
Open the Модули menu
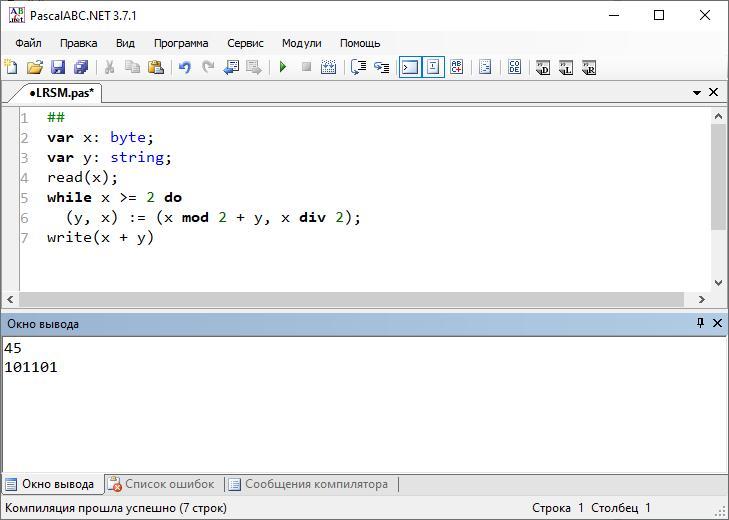(x=301, y=43)
